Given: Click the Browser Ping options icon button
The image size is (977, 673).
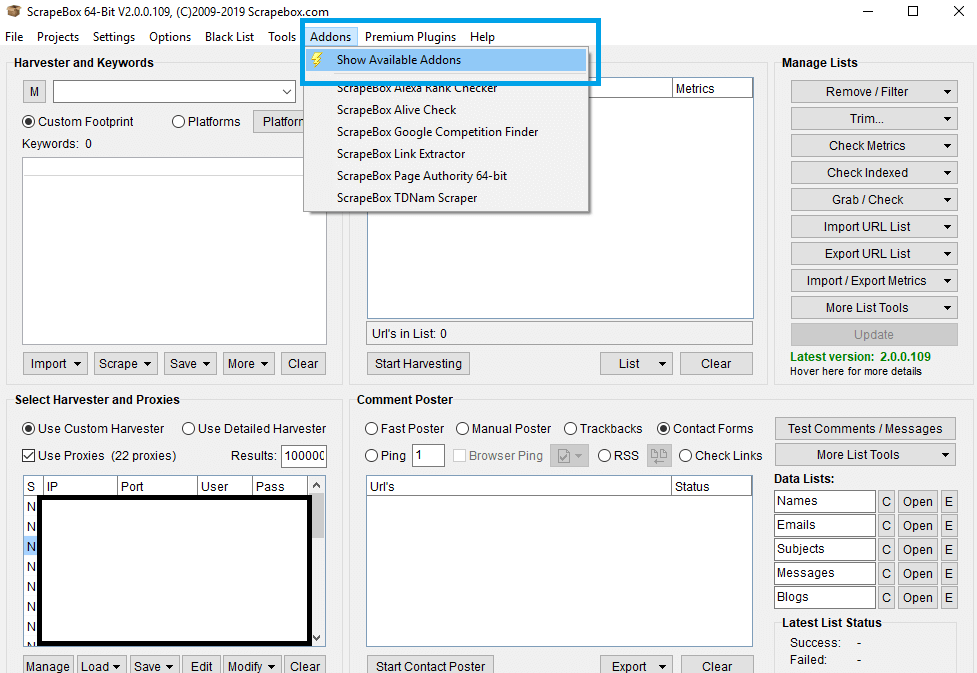Looking at the screenshot, I should pos(569,456).
